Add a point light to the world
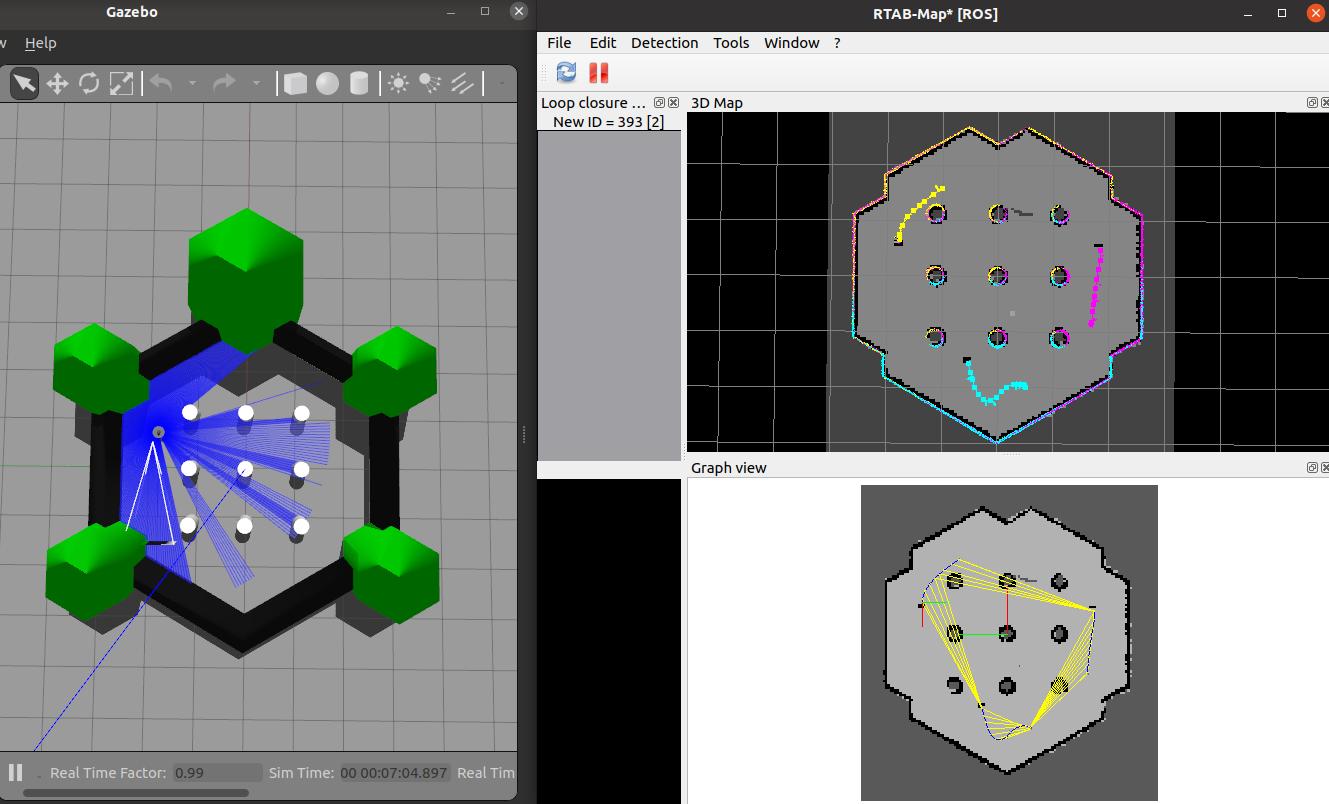The height and width of the screenshot is (804, 1329). [x=398, y=83]
